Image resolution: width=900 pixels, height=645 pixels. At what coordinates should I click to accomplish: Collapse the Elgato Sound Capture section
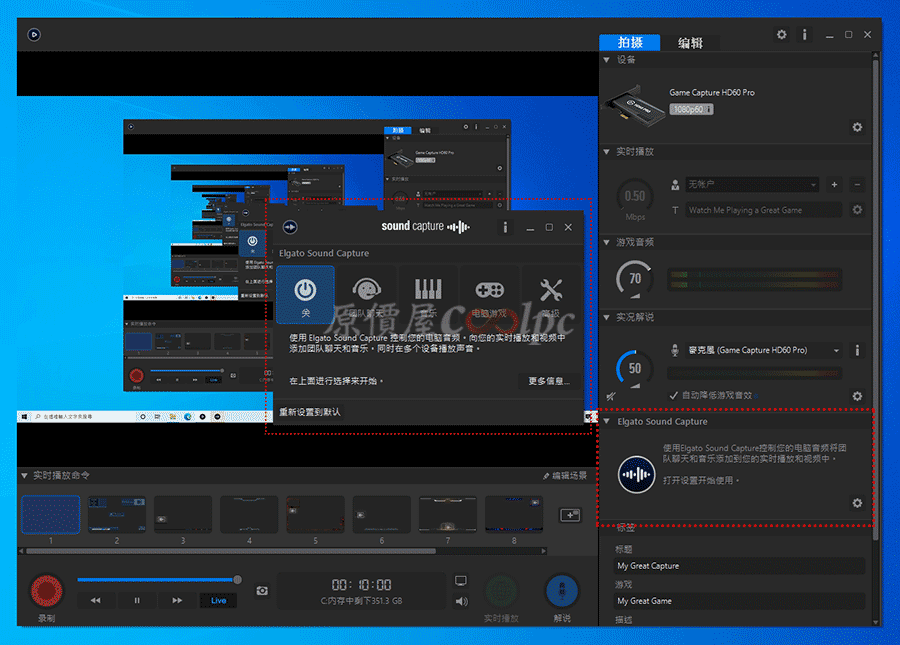point(607,421)
